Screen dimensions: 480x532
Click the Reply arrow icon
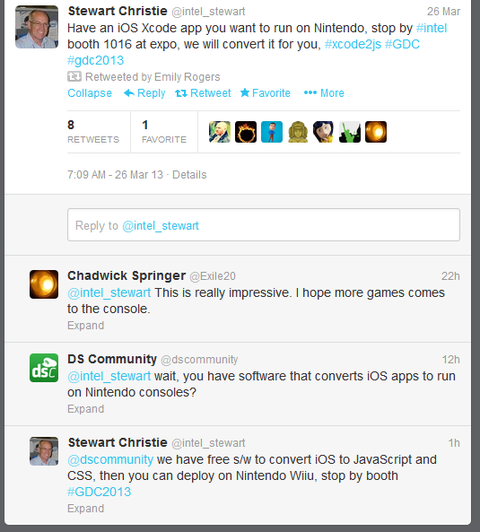pos(129,93)
